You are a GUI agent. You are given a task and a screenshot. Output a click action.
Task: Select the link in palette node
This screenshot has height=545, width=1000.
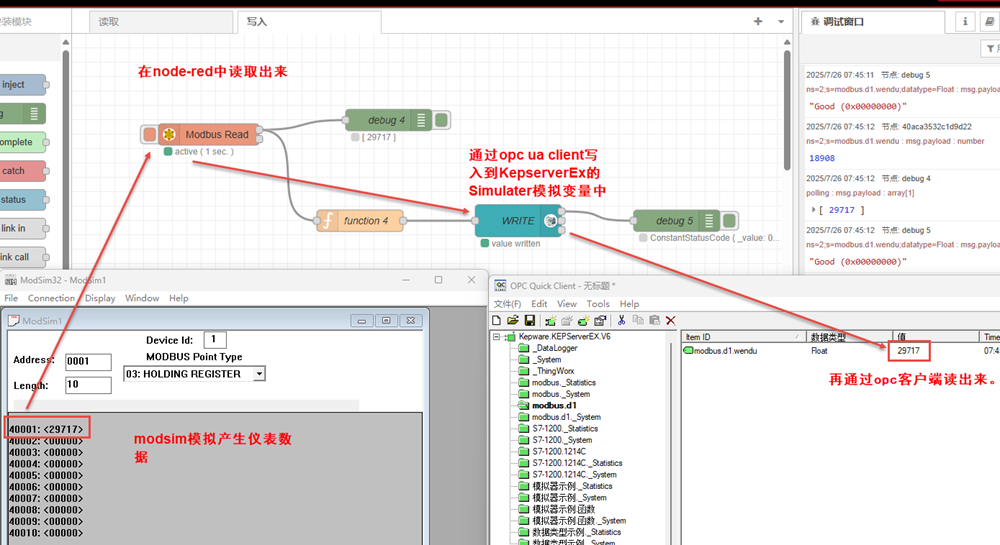pos(22,228)
